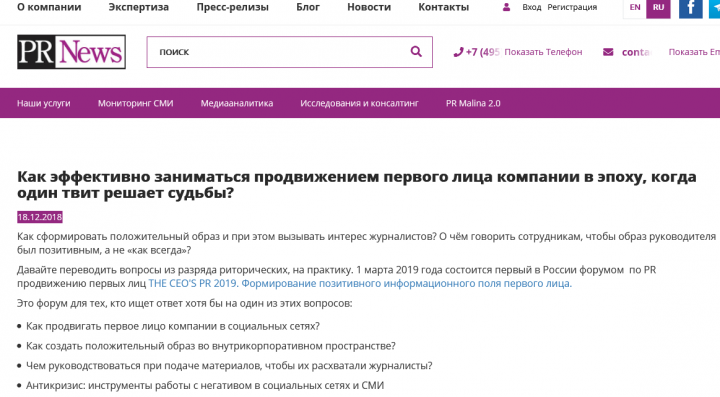The height and width of the screenshot is (397, 720).
Task: Click the article headline text
Action: click(357, 185)
